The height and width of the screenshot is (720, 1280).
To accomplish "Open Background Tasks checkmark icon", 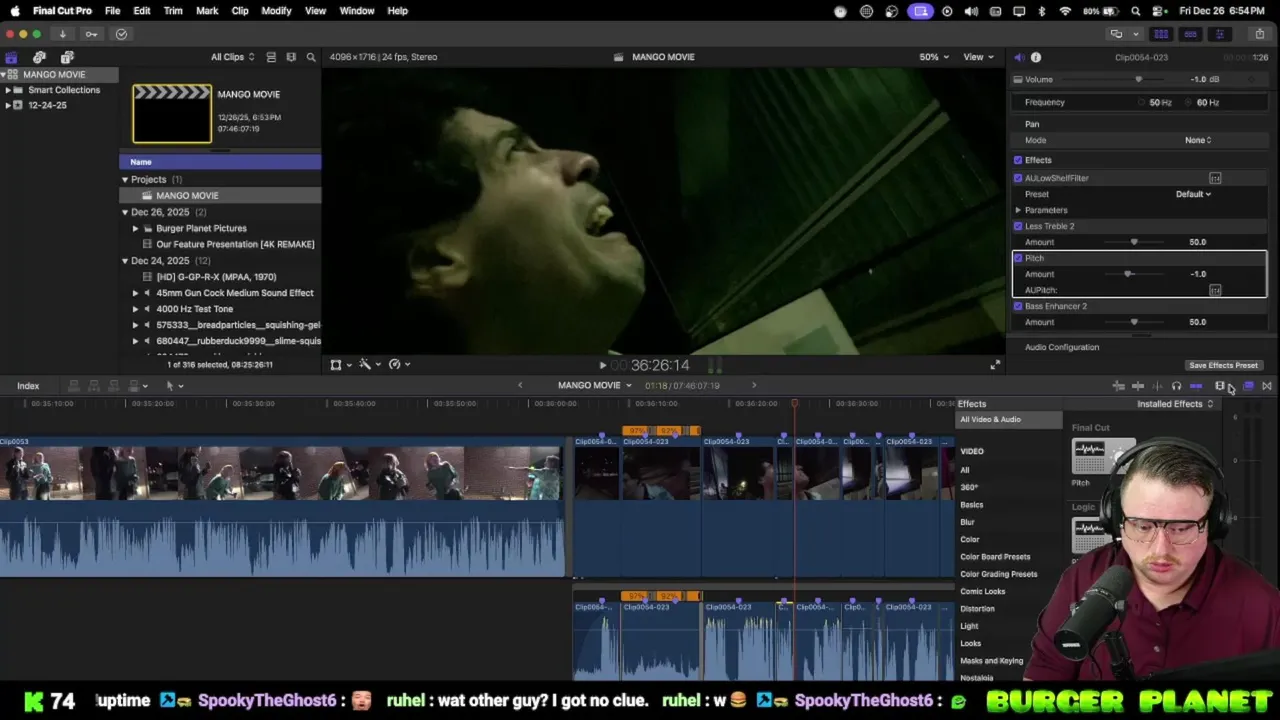I will [121, 34].
